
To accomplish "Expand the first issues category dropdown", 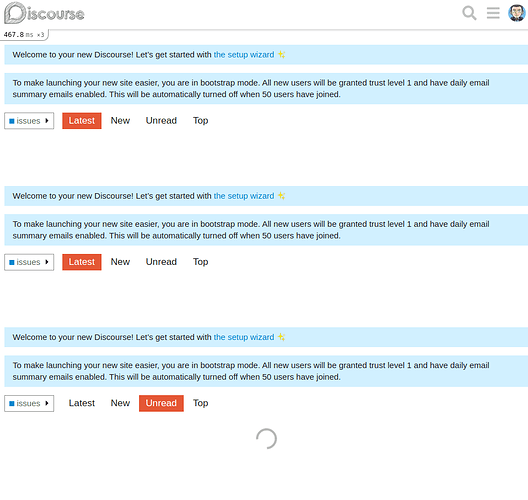I will (29, 121).
